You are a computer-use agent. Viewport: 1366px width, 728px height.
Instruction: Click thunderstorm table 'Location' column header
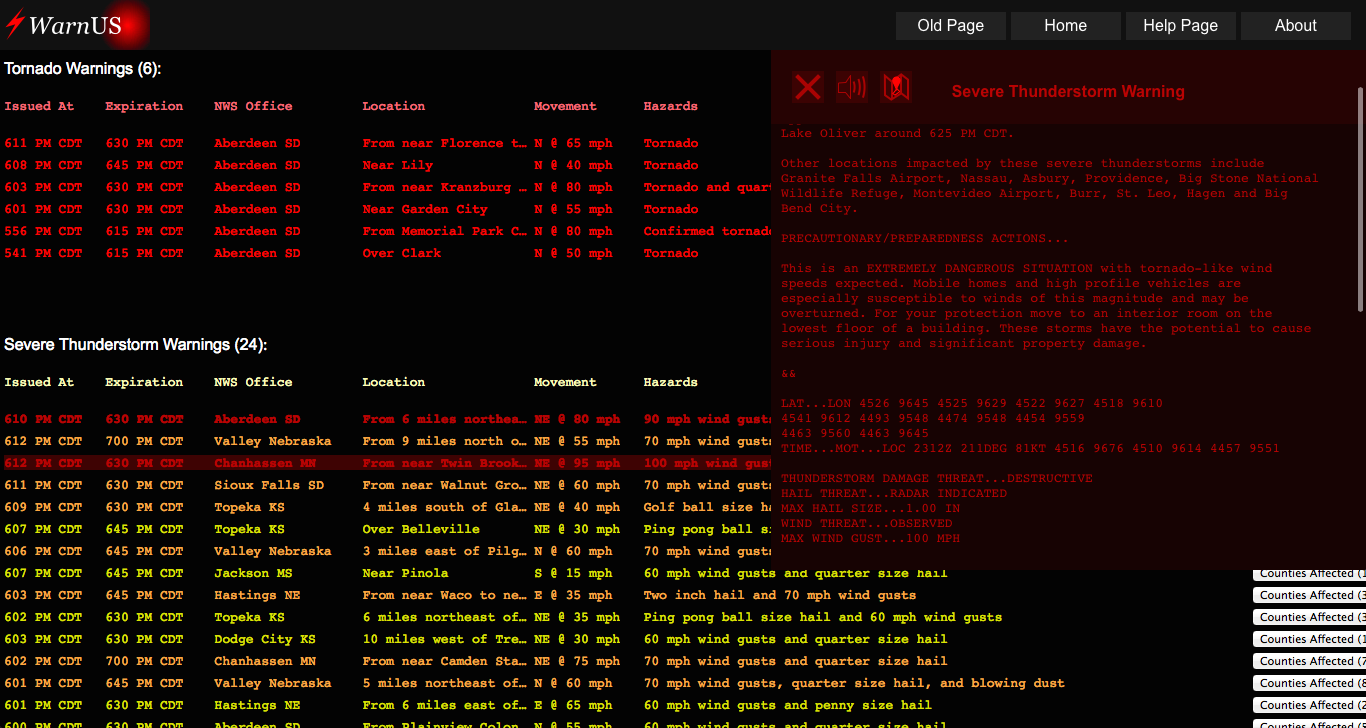[x=394, y=382]
